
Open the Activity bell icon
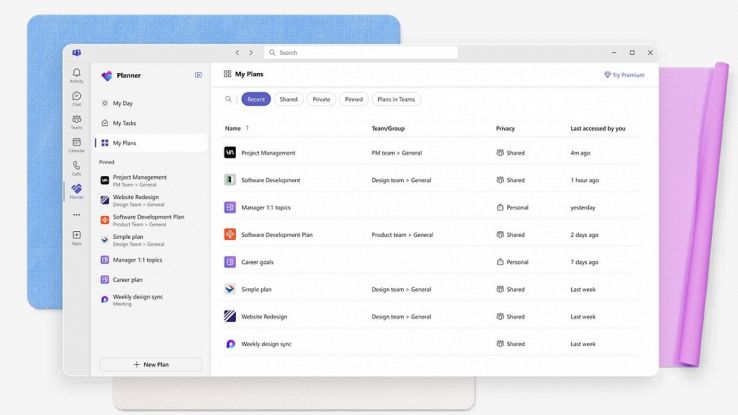click(76, 72)
